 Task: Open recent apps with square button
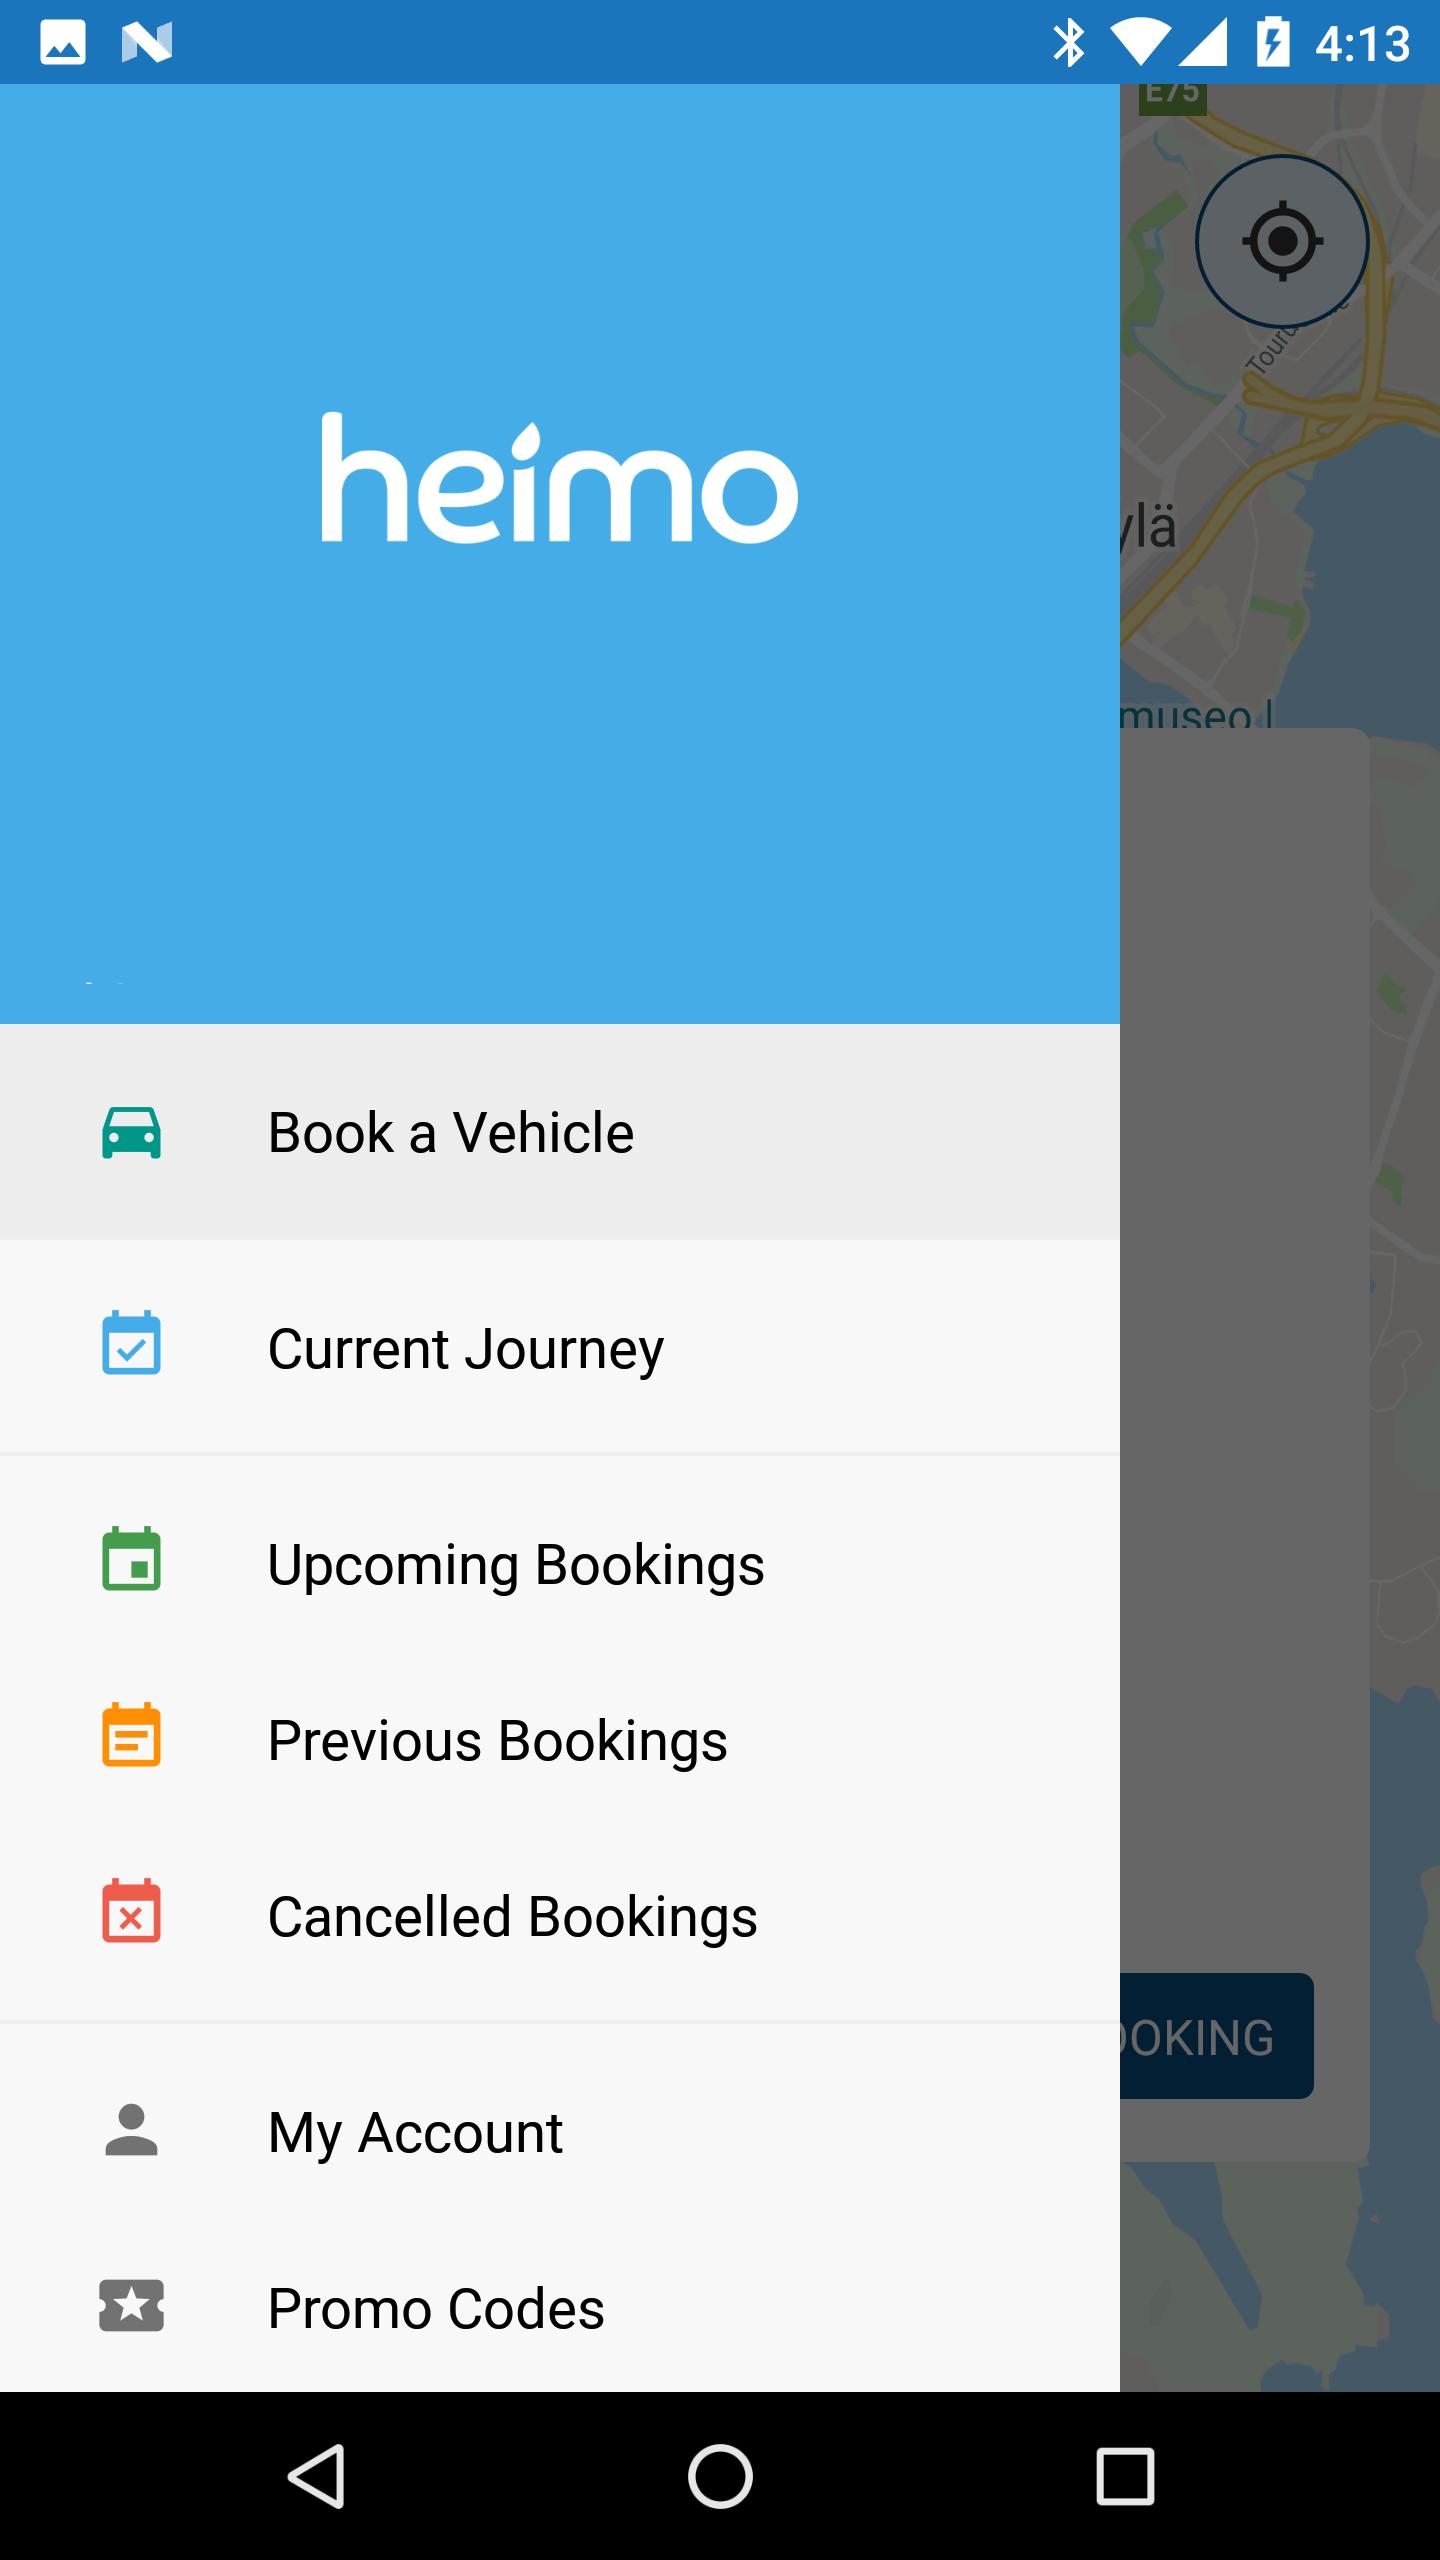tap(1125, 2476)
